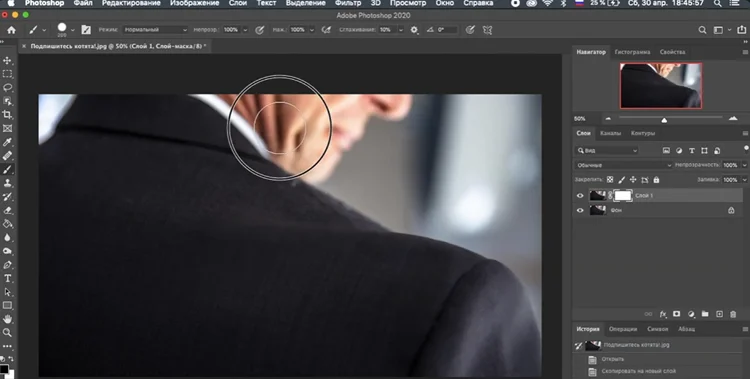Select the Path Selection tool
750x379 pixels.
pos(8,292)
